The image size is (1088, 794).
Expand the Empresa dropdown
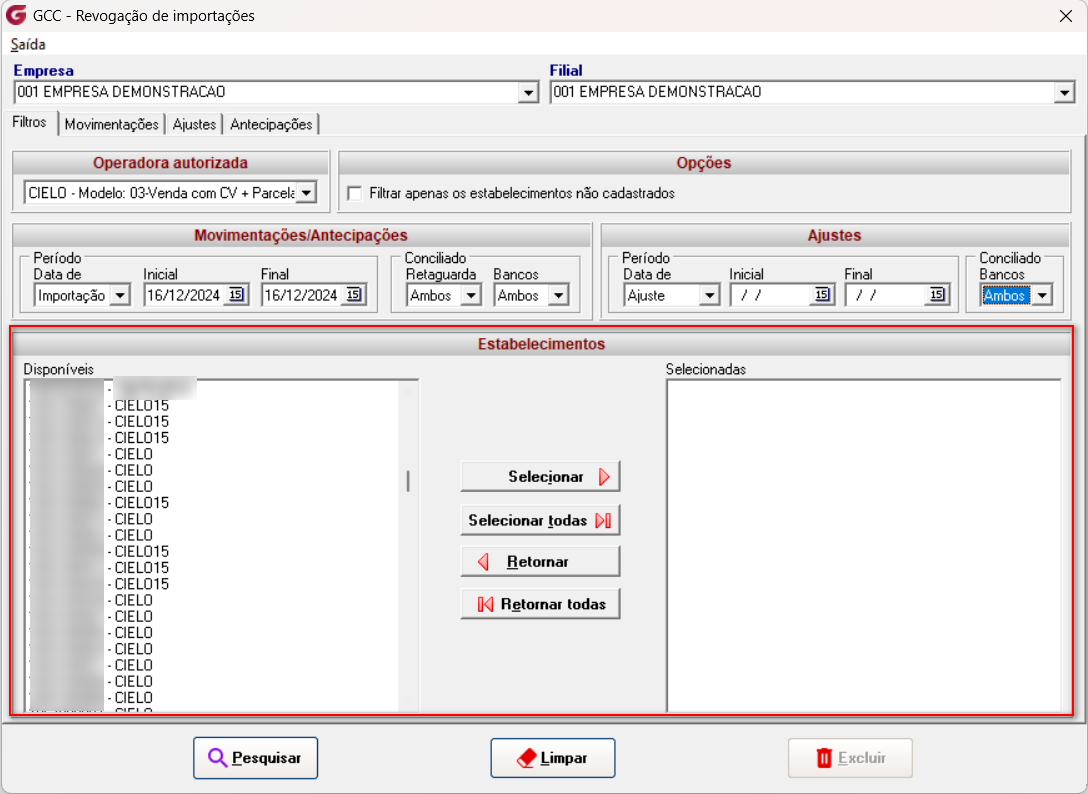coord(529,92)
